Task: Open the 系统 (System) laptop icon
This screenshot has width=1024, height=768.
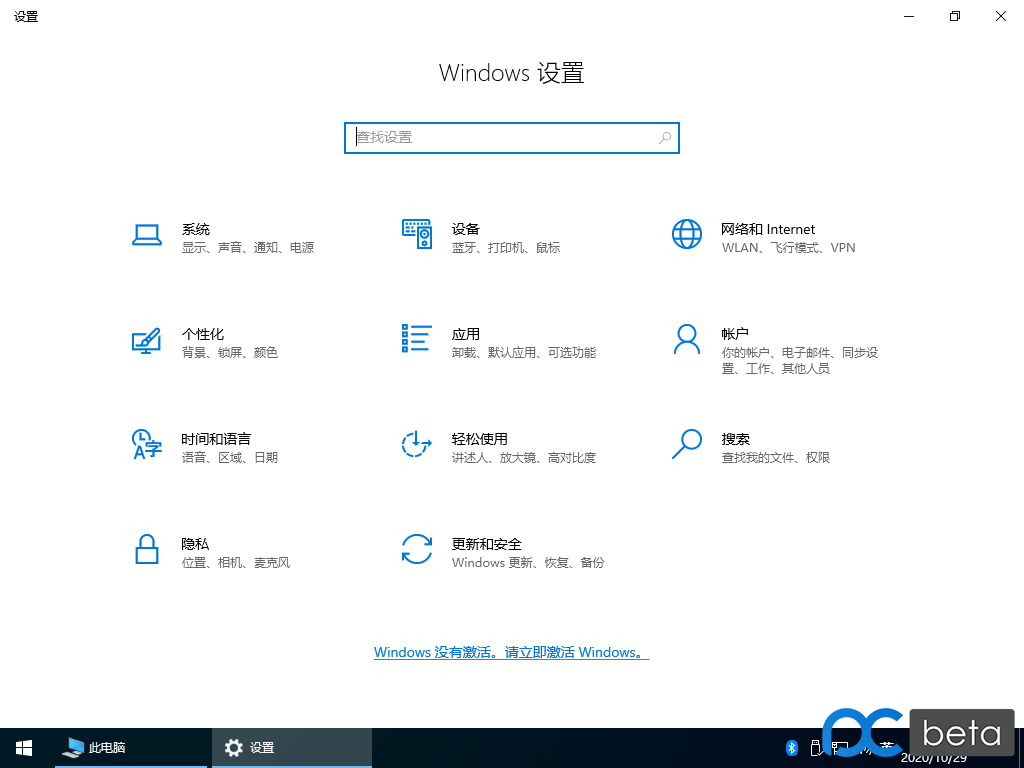Action: (x=147, y=234)
